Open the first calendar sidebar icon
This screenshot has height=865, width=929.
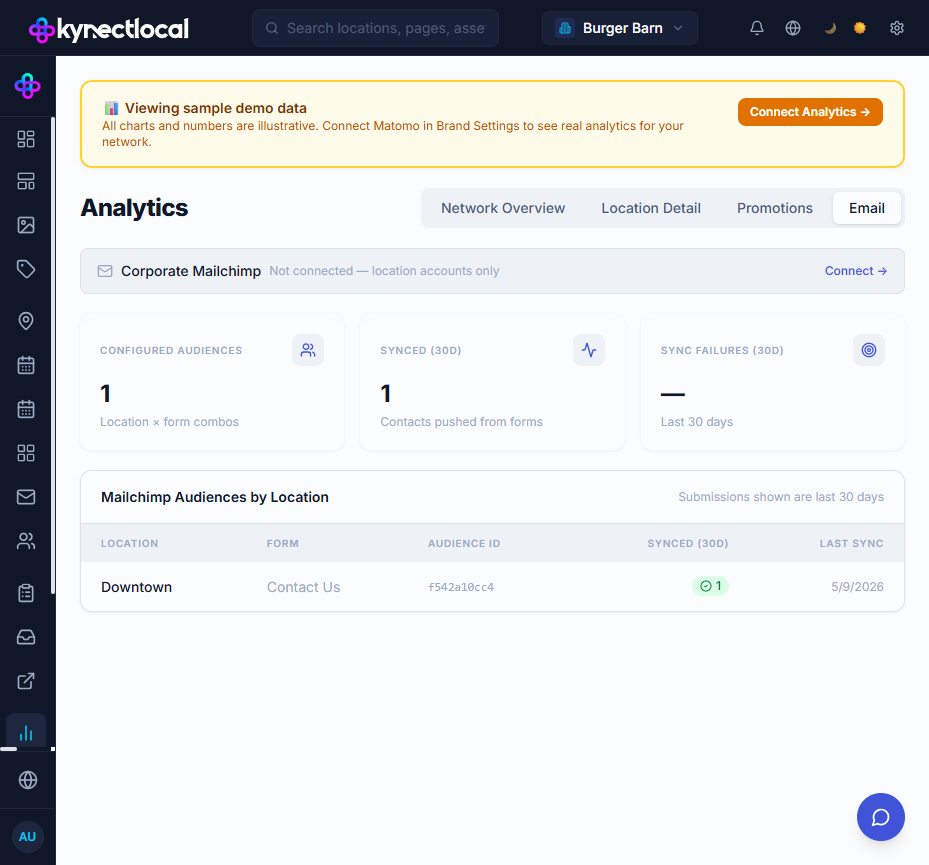click(26, 365)
